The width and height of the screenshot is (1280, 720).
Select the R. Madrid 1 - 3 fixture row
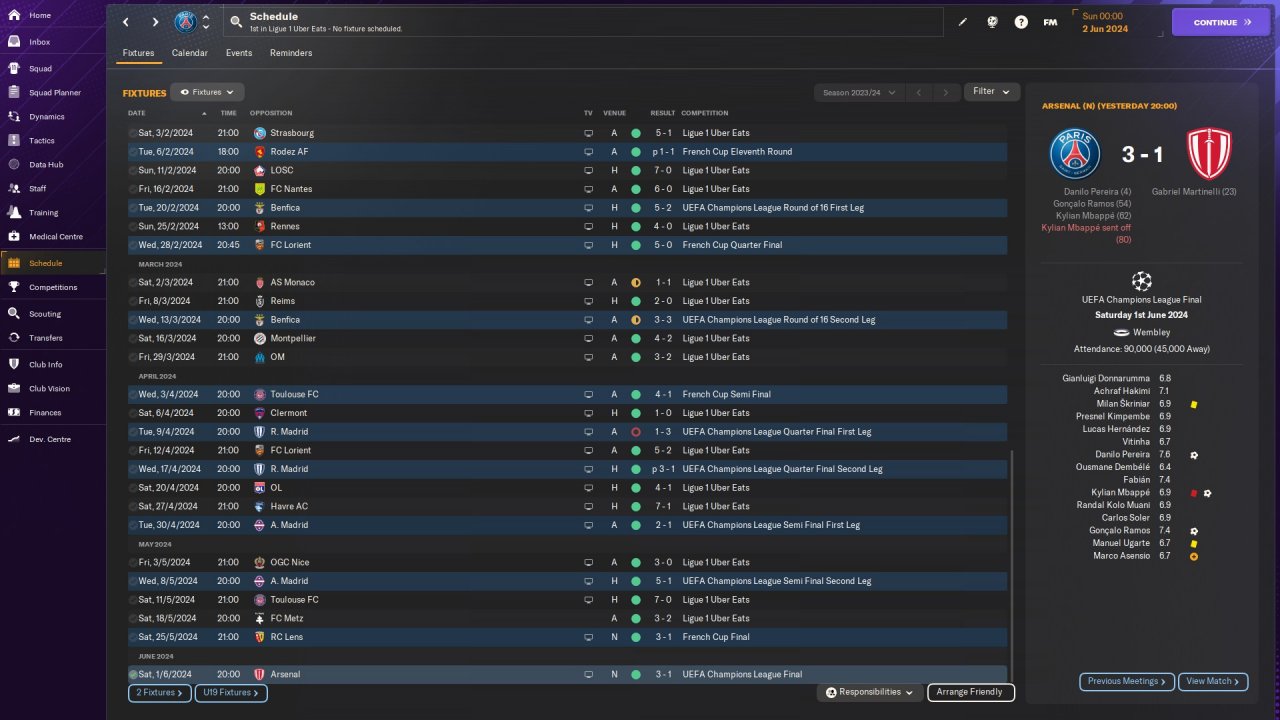point(567,432)
